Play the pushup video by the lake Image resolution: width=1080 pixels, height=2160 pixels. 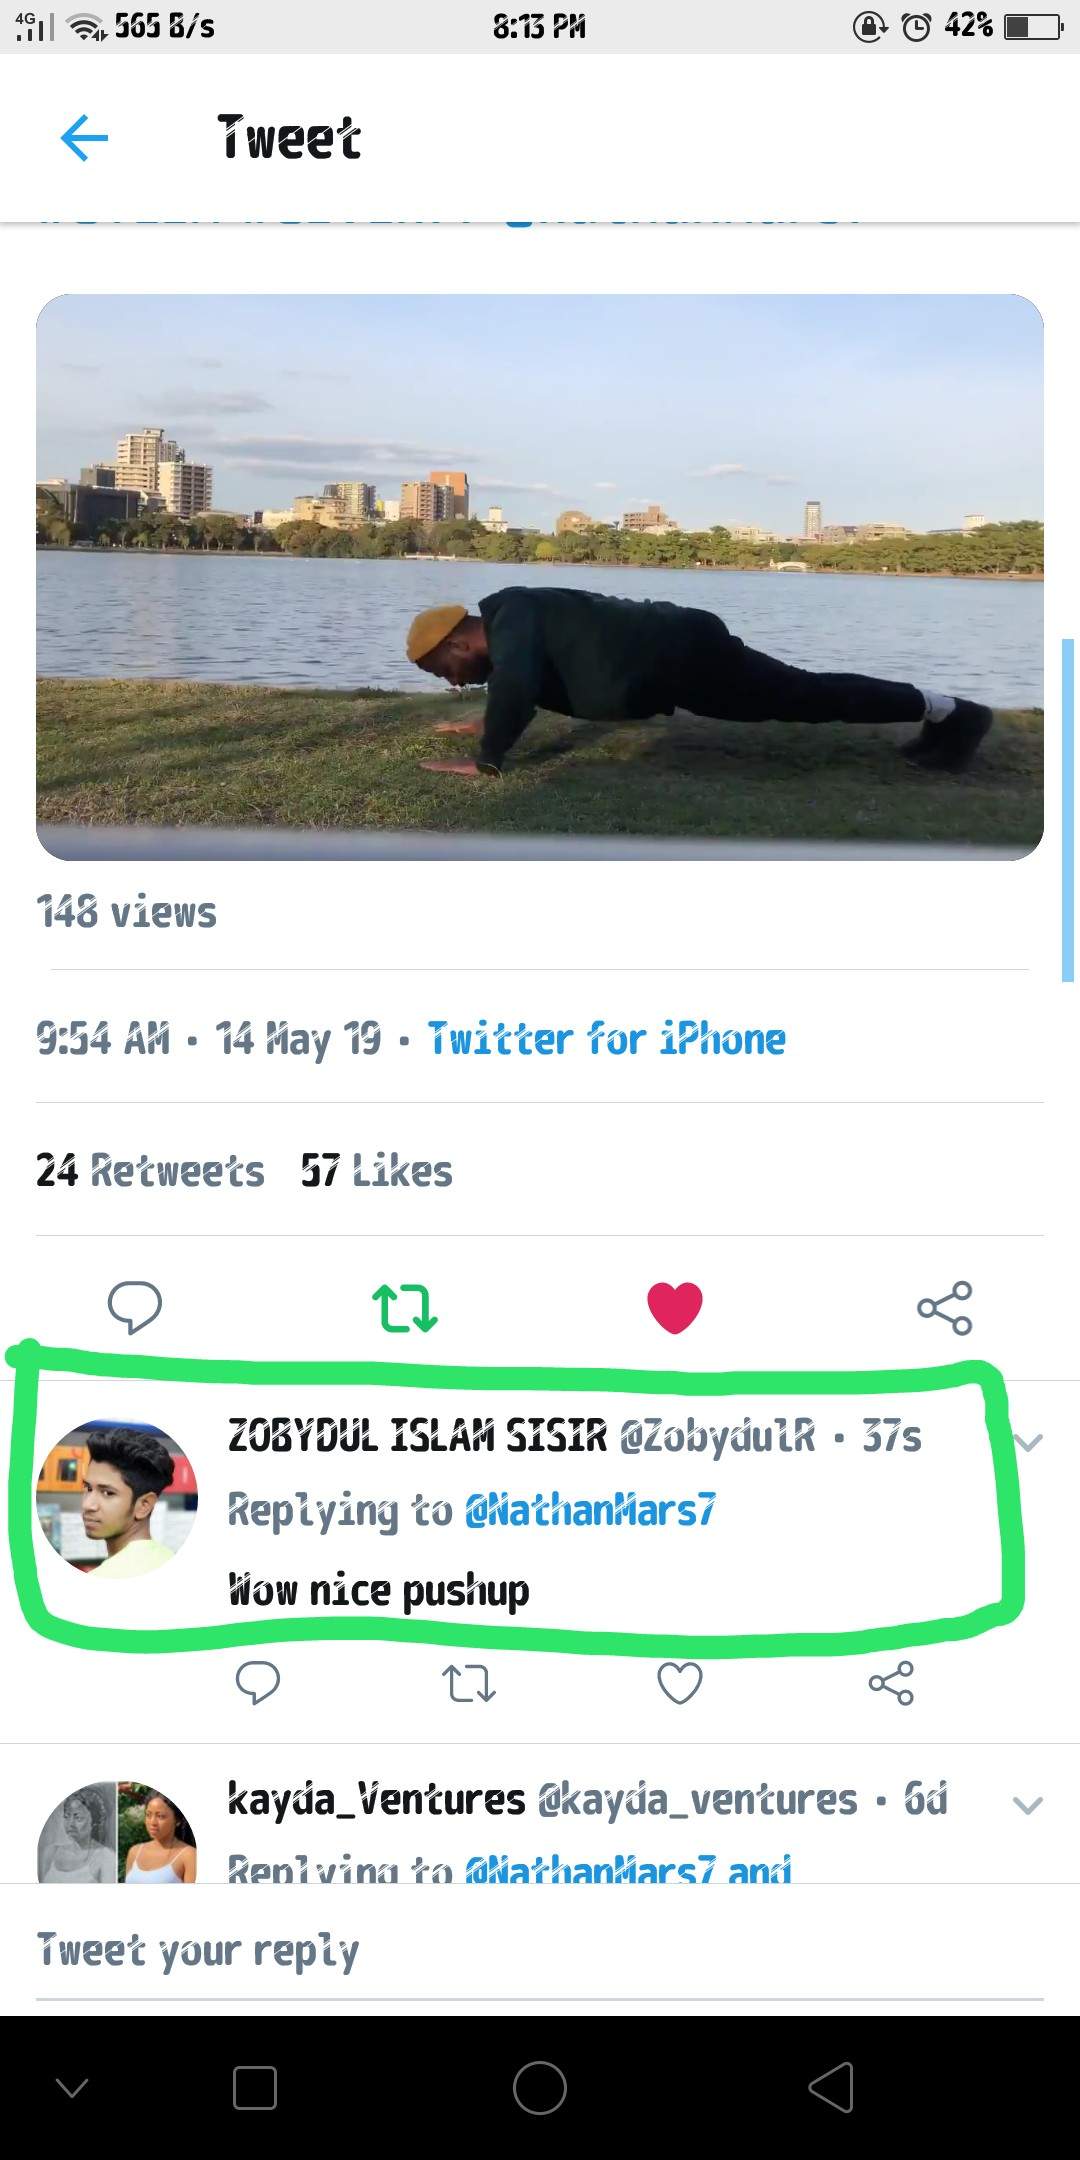(x=540, y=577)
